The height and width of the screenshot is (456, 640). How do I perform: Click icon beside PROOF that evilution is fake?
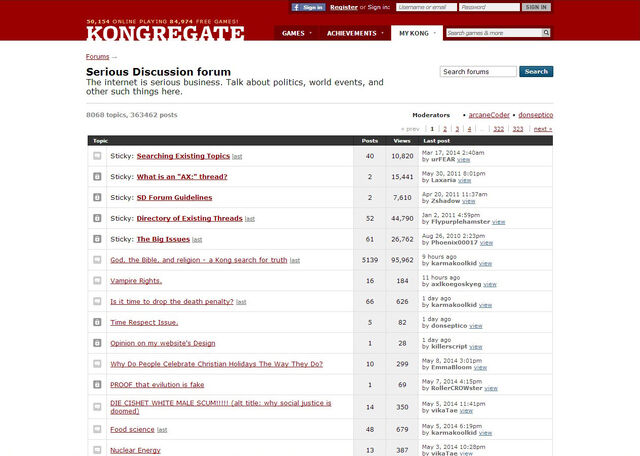click(x=97, y=385)
